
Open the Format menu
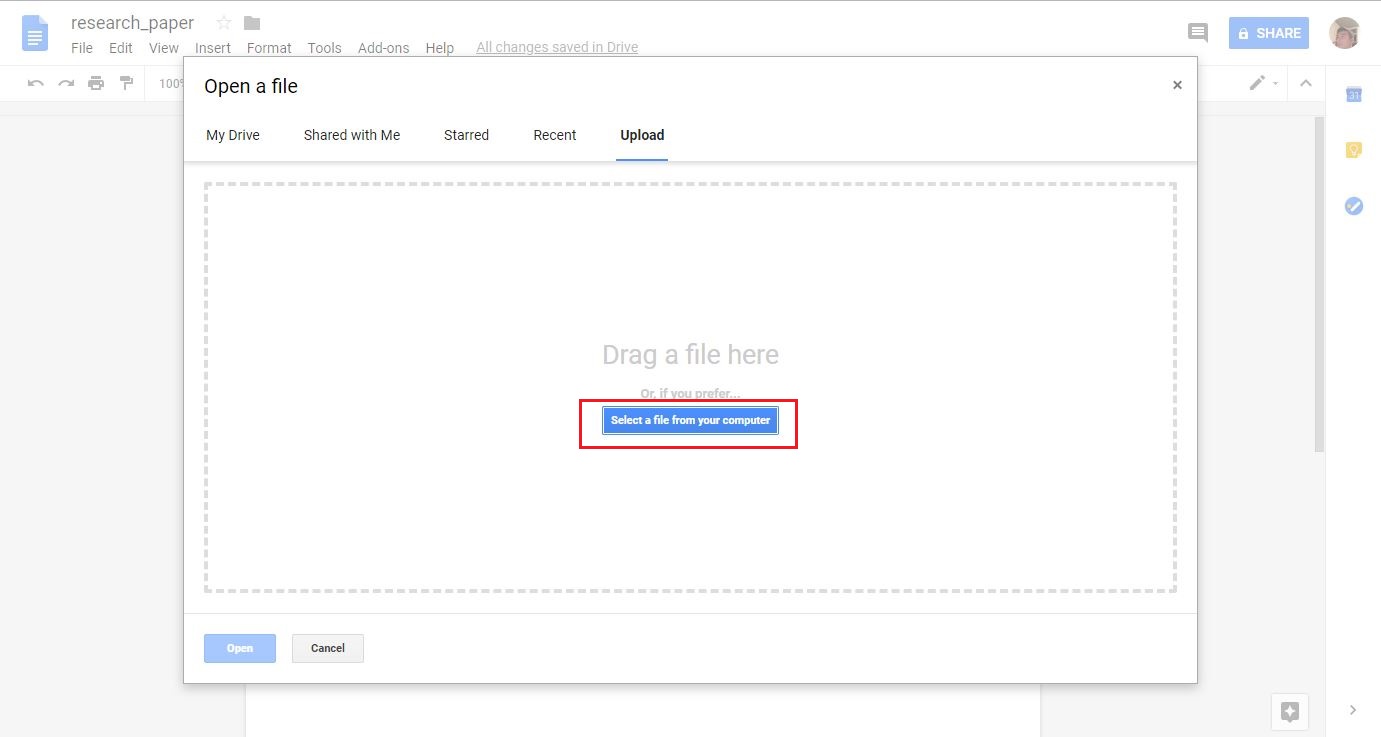(269, 48)
